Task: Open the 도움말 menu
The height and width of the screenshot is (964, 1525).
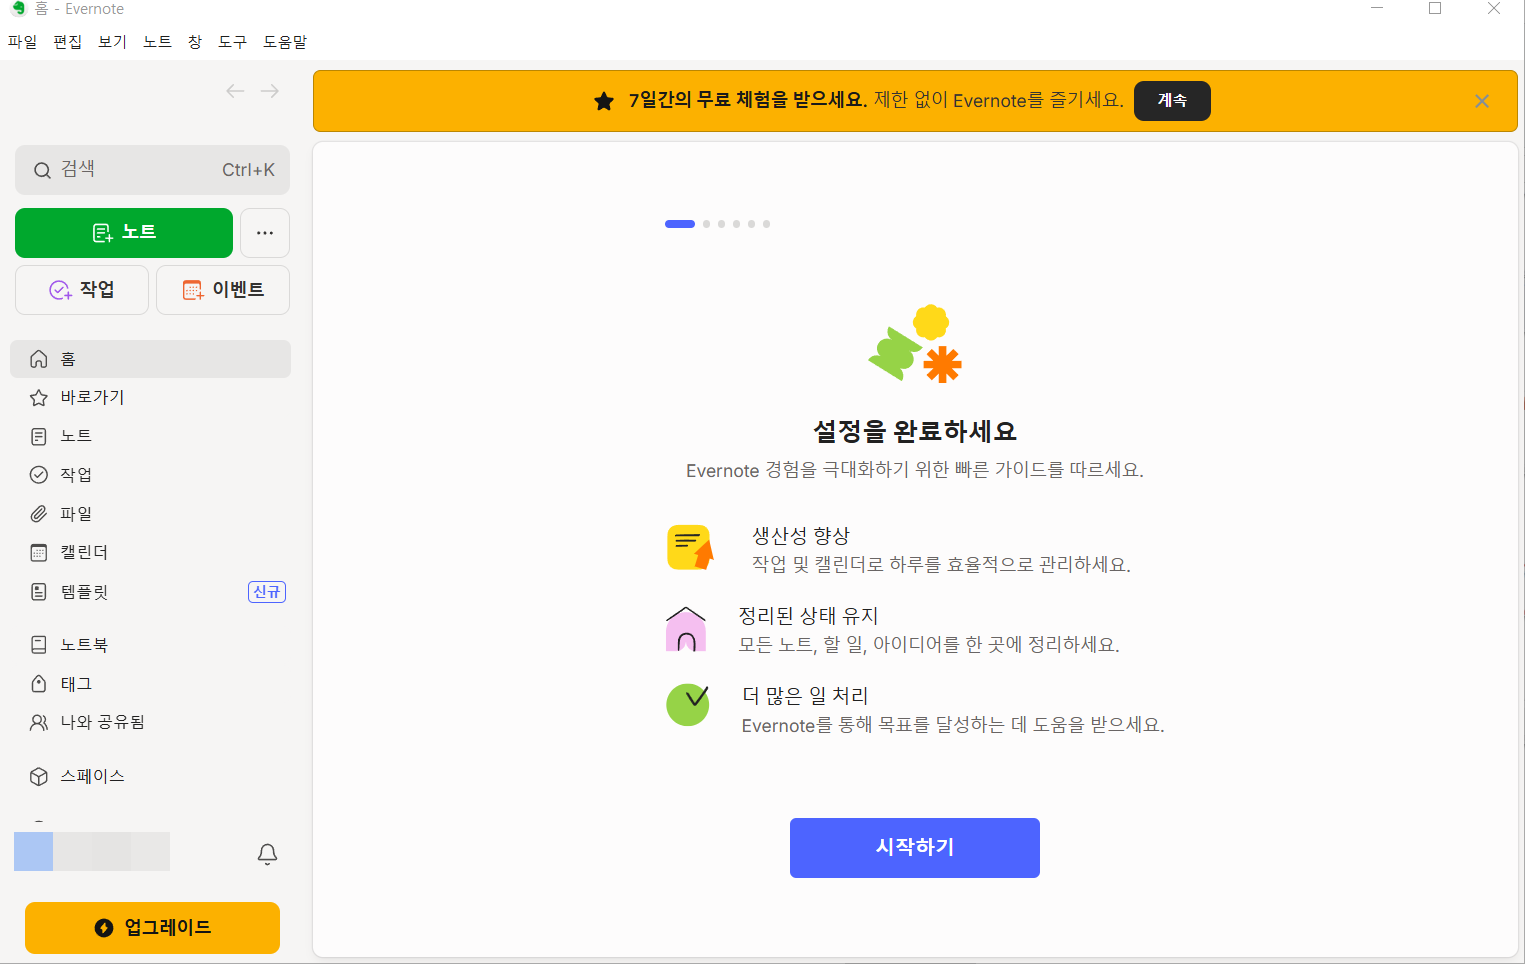Action: tap(285, 42)
